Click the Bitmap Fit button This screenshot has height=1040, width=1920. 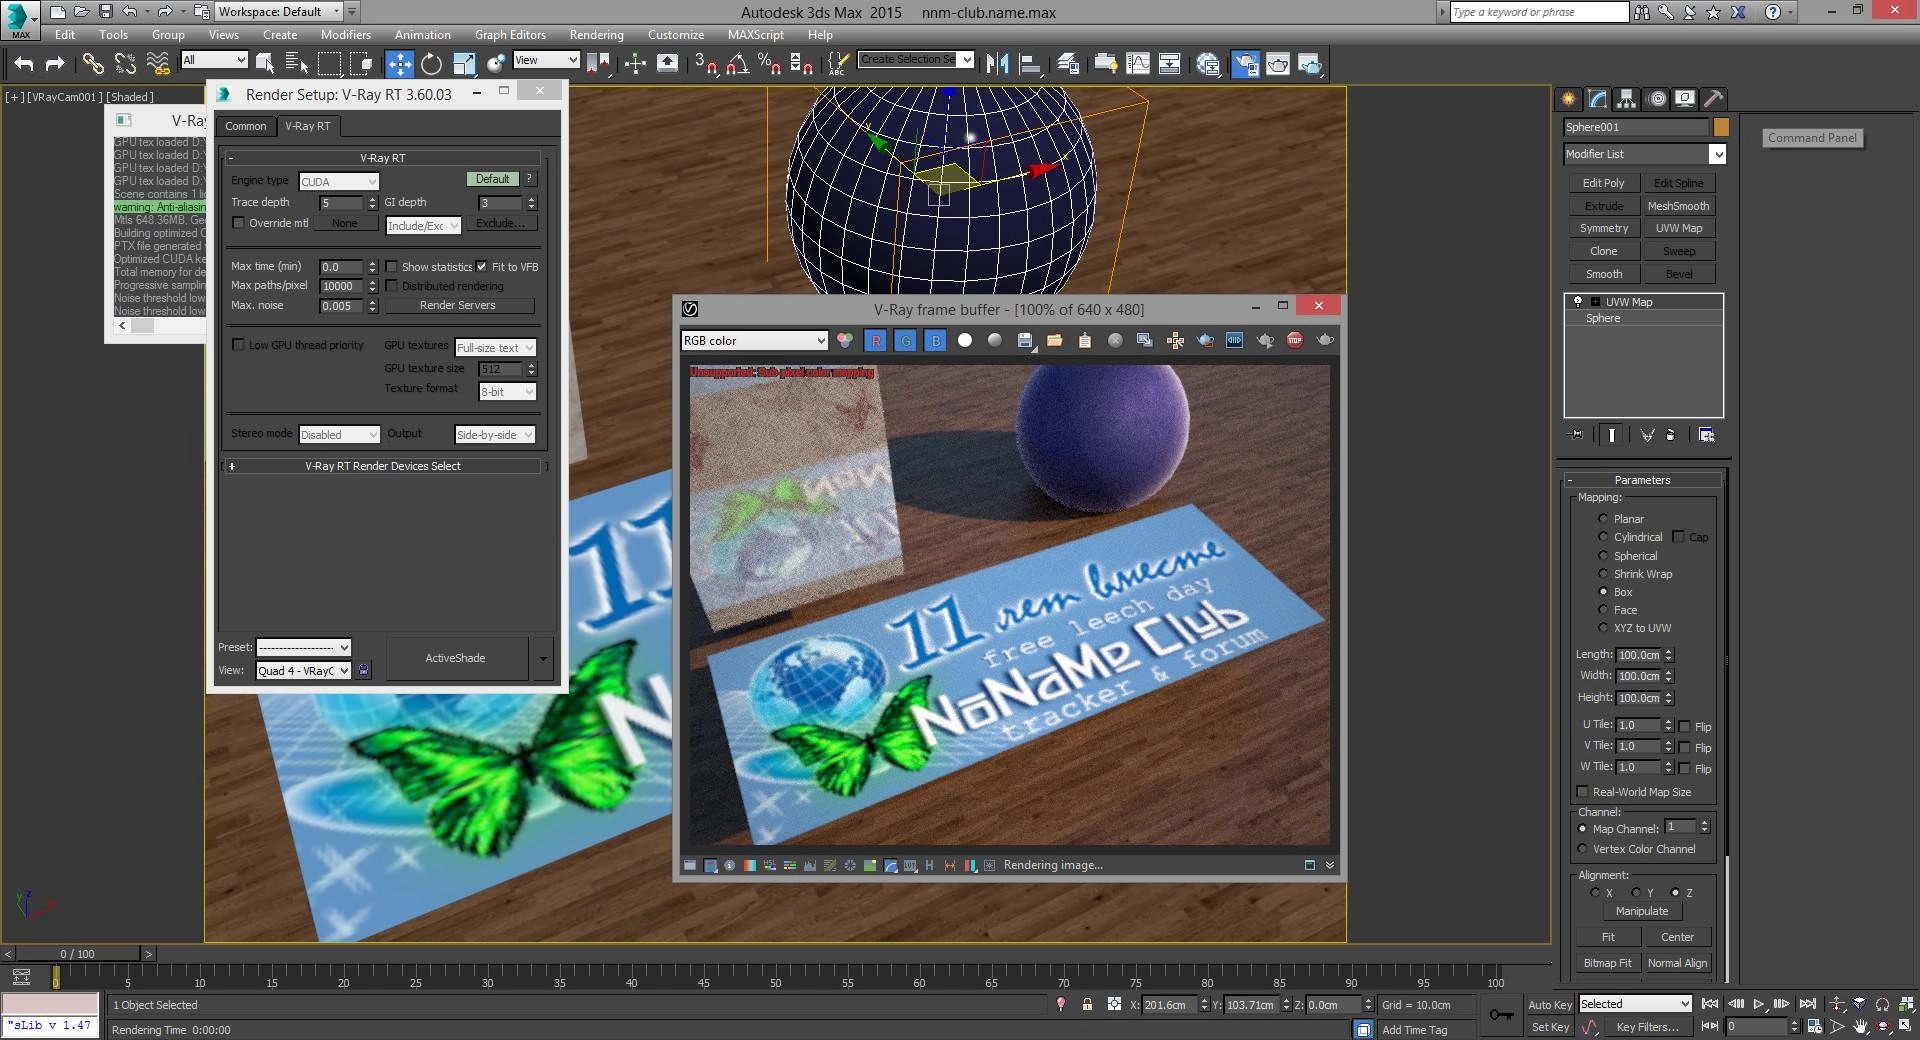(x=1607, y=963)
